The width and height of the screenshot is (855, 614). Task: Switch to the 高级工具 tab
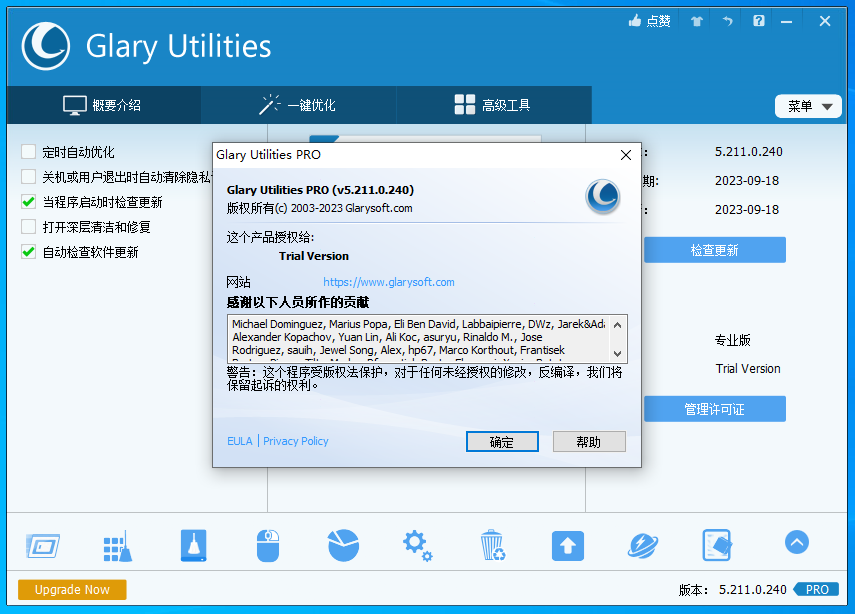click(x=493, y=105)
